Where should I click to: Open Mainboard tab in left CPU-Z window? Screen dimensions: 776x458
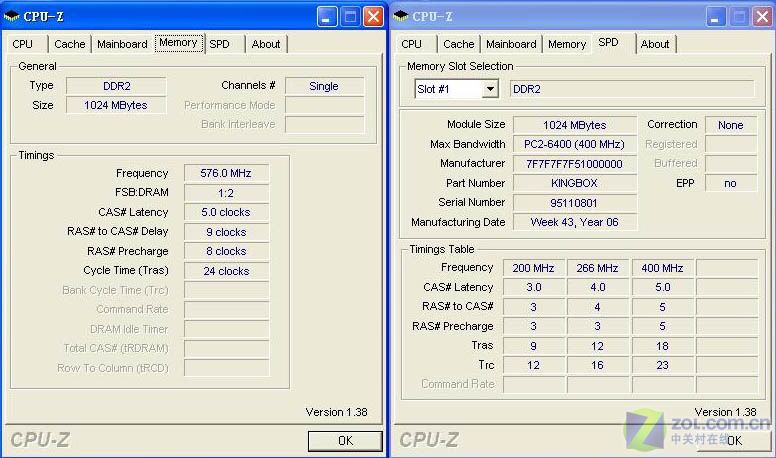(x=122, y=44)
